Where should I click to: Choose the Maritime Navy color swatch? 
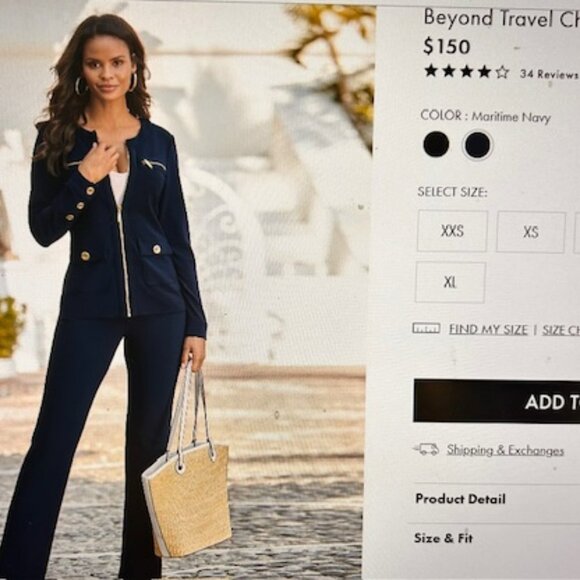[x=478, y=145]
